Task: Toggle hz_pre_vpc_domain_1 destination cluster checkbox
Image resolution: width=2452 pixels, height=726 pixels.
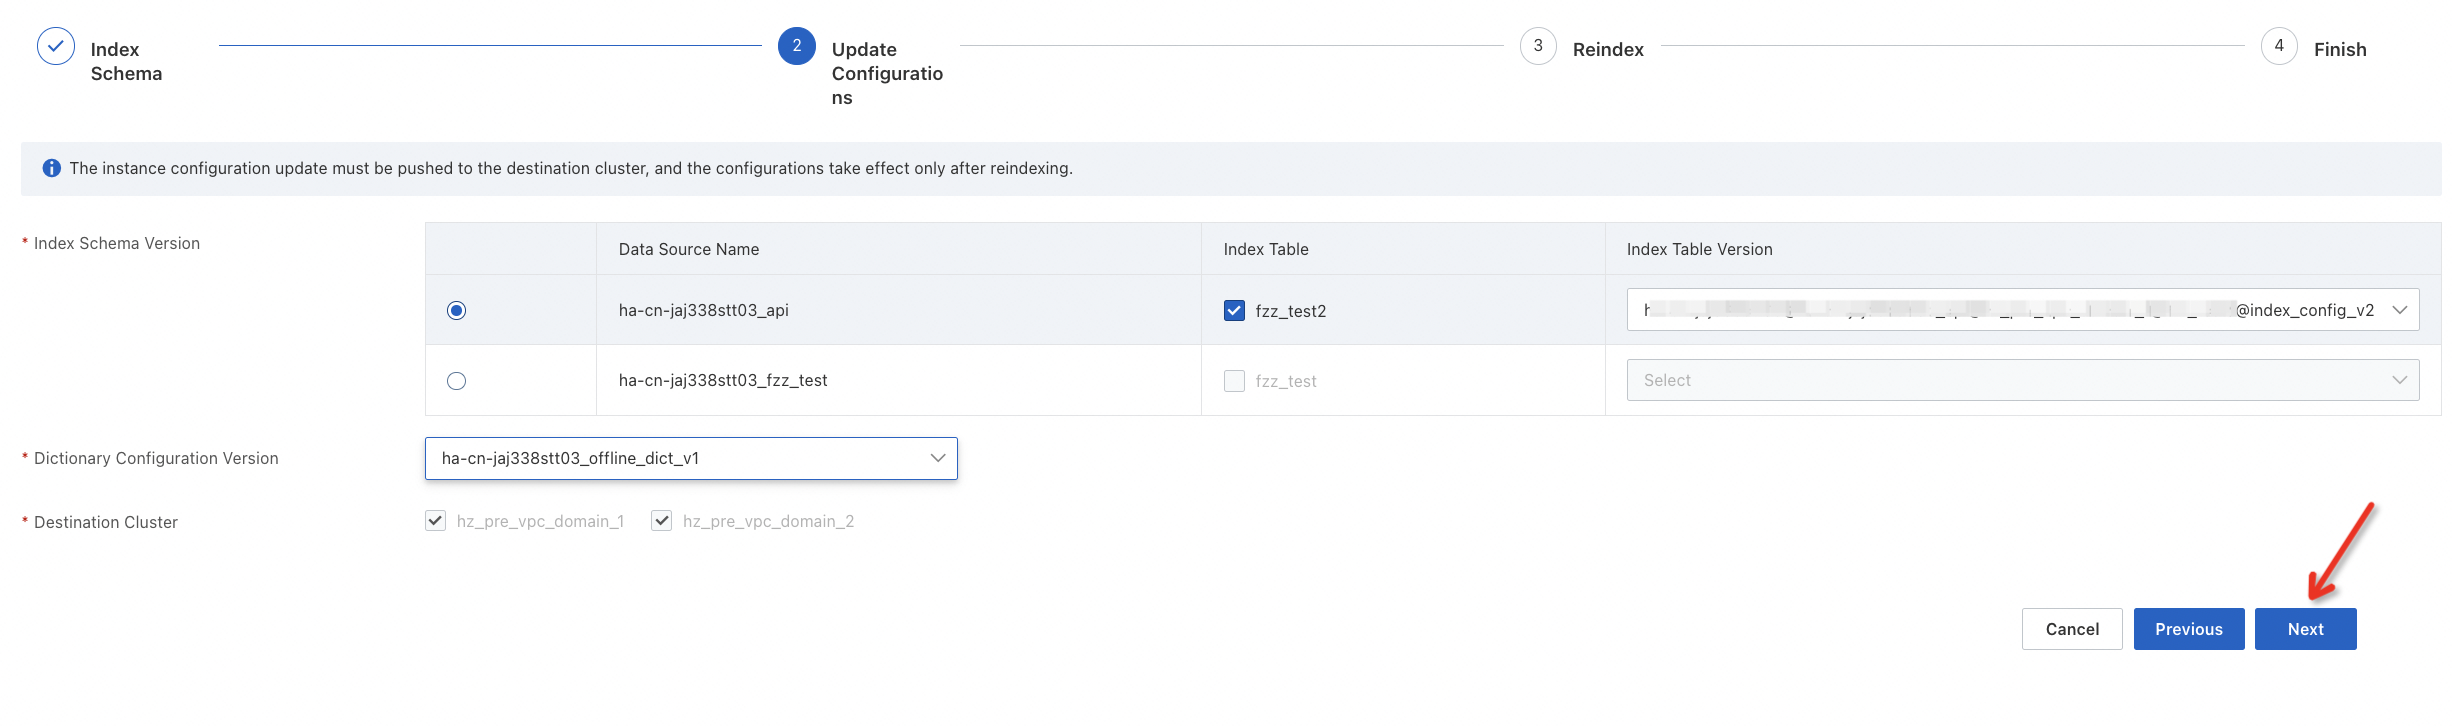Action: tap(435, 521)
